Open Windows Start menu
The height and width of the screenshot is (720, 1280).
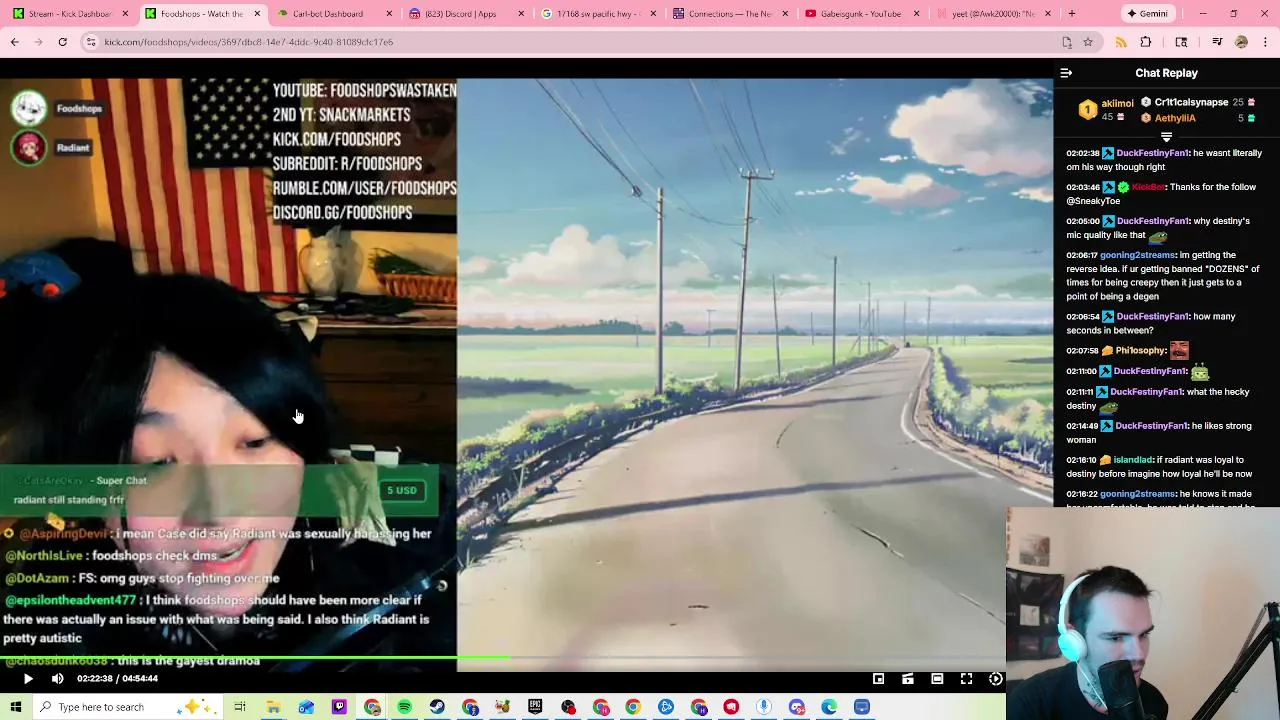click(x=16, y=707)
